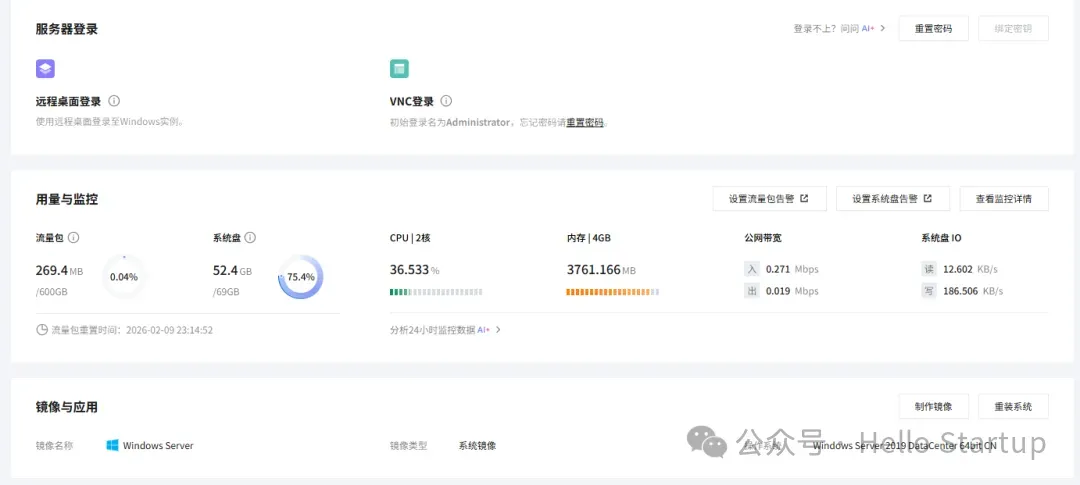
Task: Click info icon next to 流量包
Action: pyautogui.click(x=74, y=238)
